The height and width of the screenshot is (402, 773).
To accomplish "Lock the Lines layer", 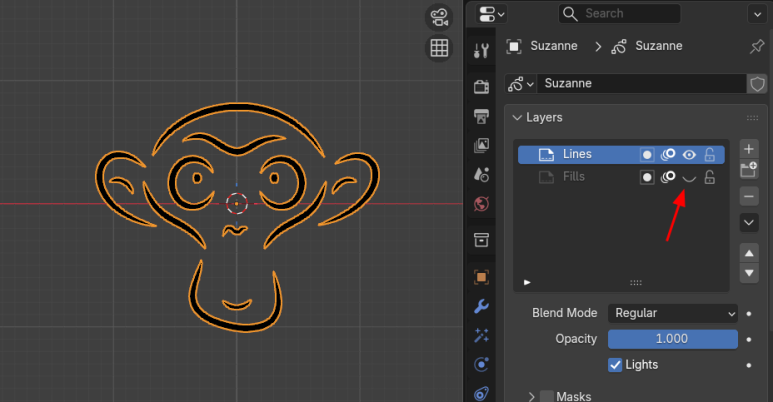I will [x=709, y=155].
